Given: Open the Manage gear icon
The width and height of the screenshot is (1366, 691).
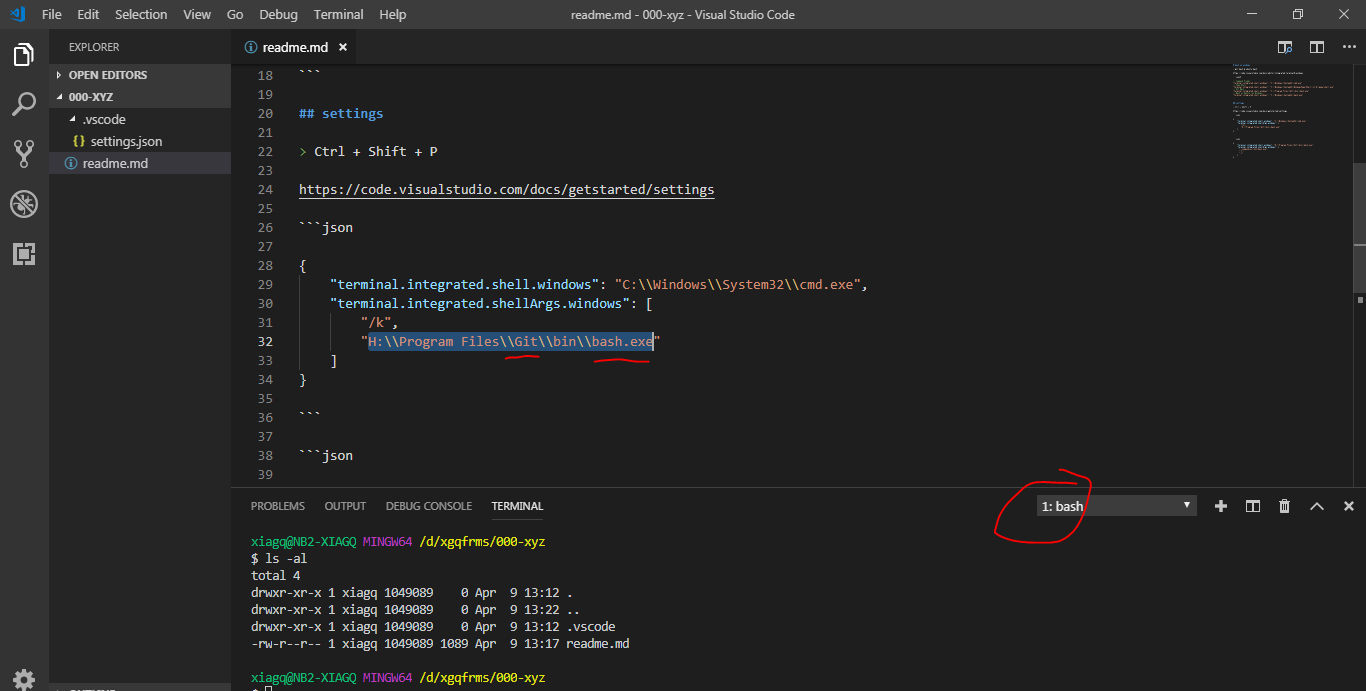Looking at the screenshot, I should [x=24, y=679].
